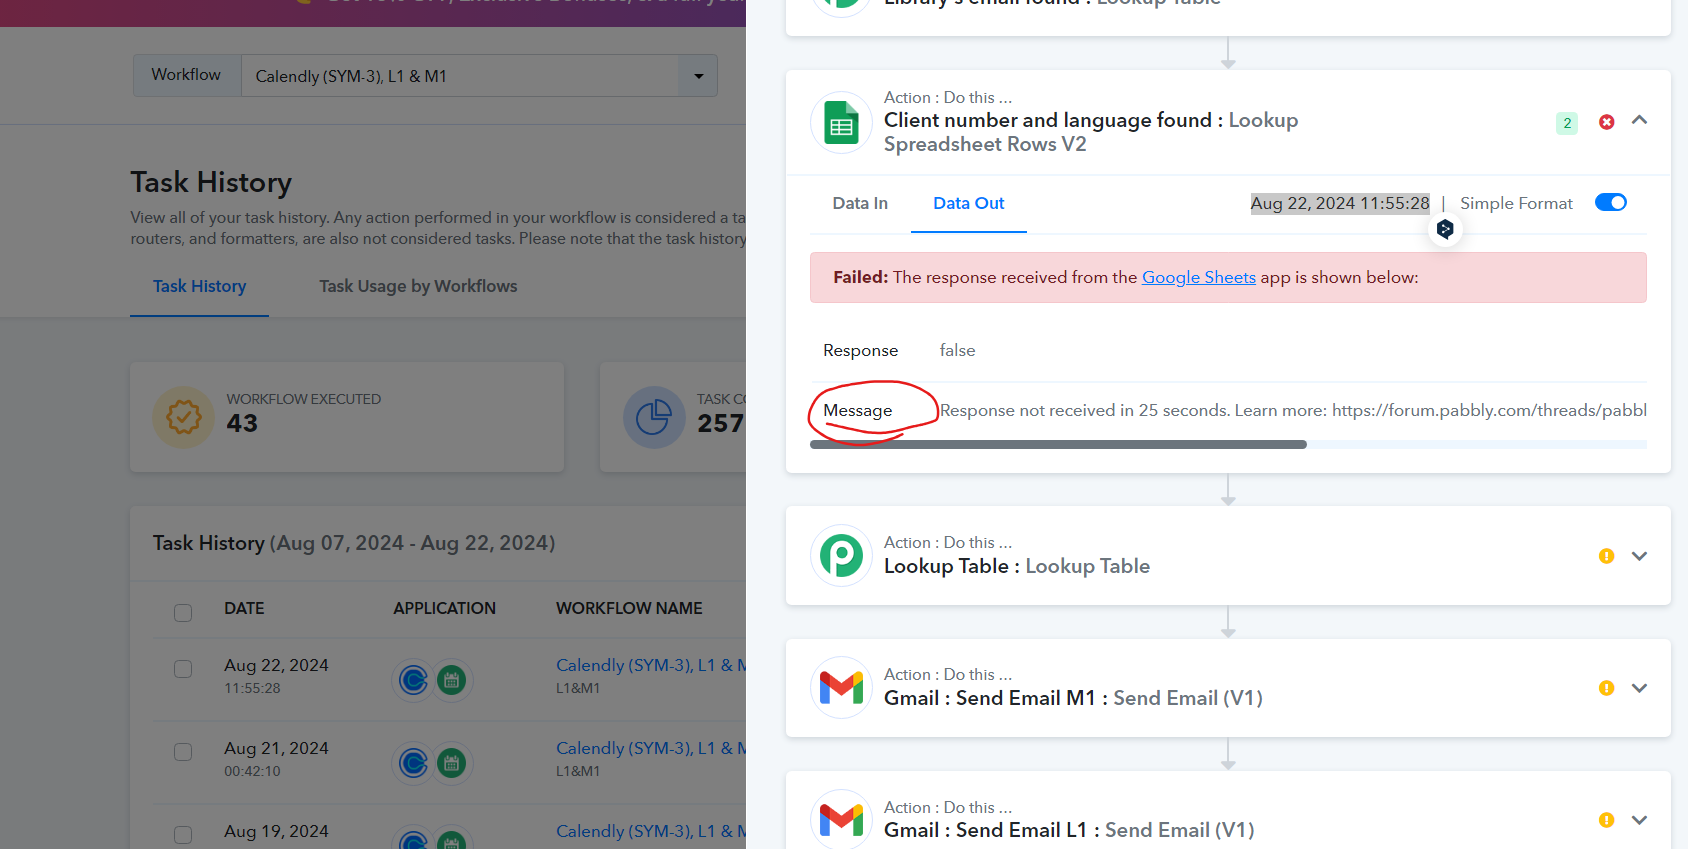This screenshot has width=1688, height=849.
Task: Click the Lookup Table step title
Action: click(1017, 566)
